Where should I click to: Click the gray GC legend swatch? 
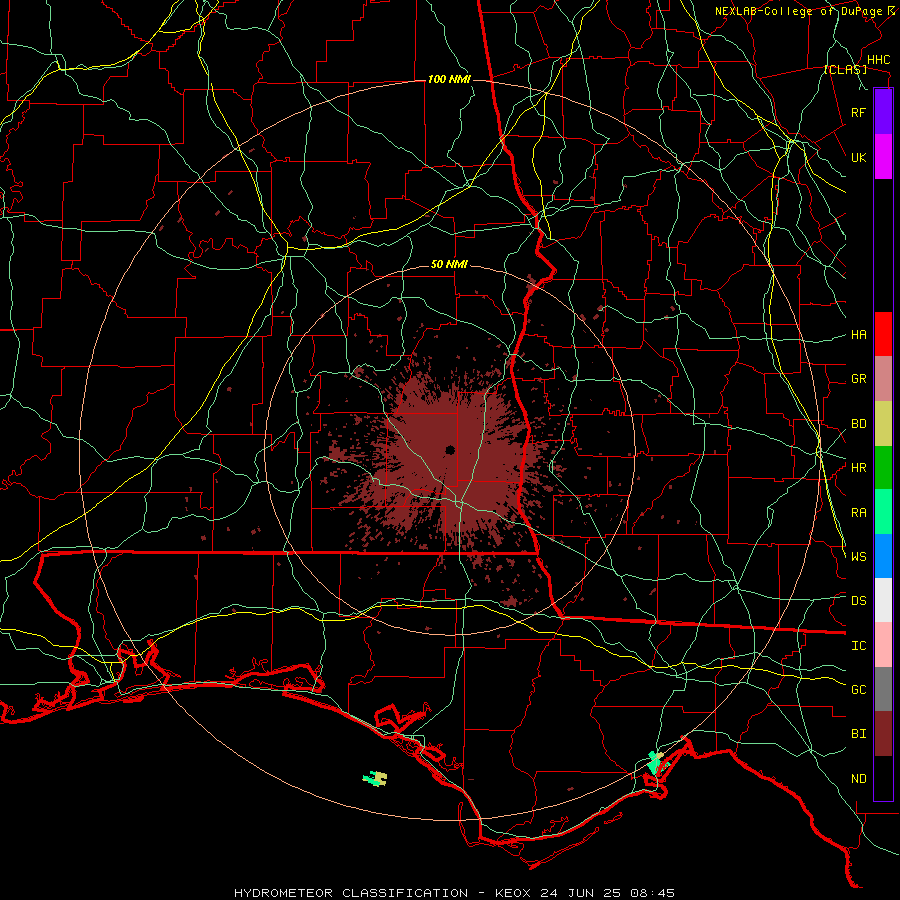(x=883, y=689)
